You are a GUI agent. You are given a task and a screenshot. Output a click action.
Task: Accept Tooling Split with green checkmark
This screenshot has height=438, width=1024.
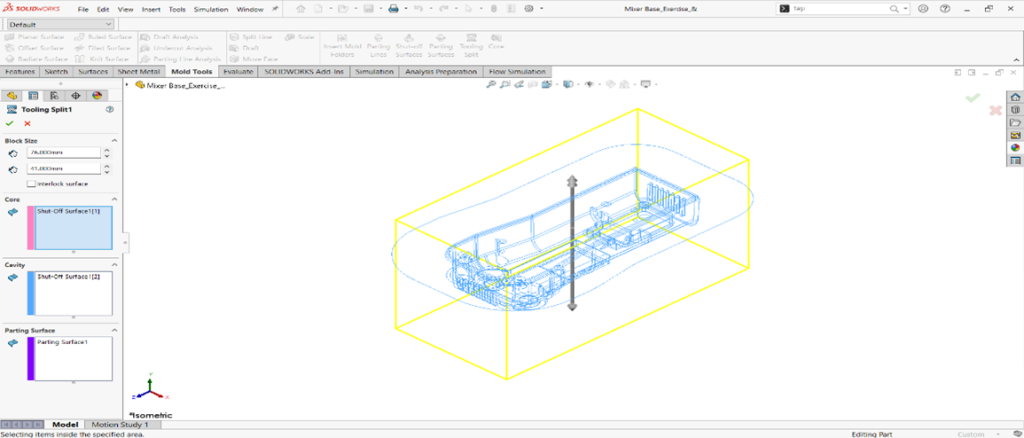tap(11, 123)
